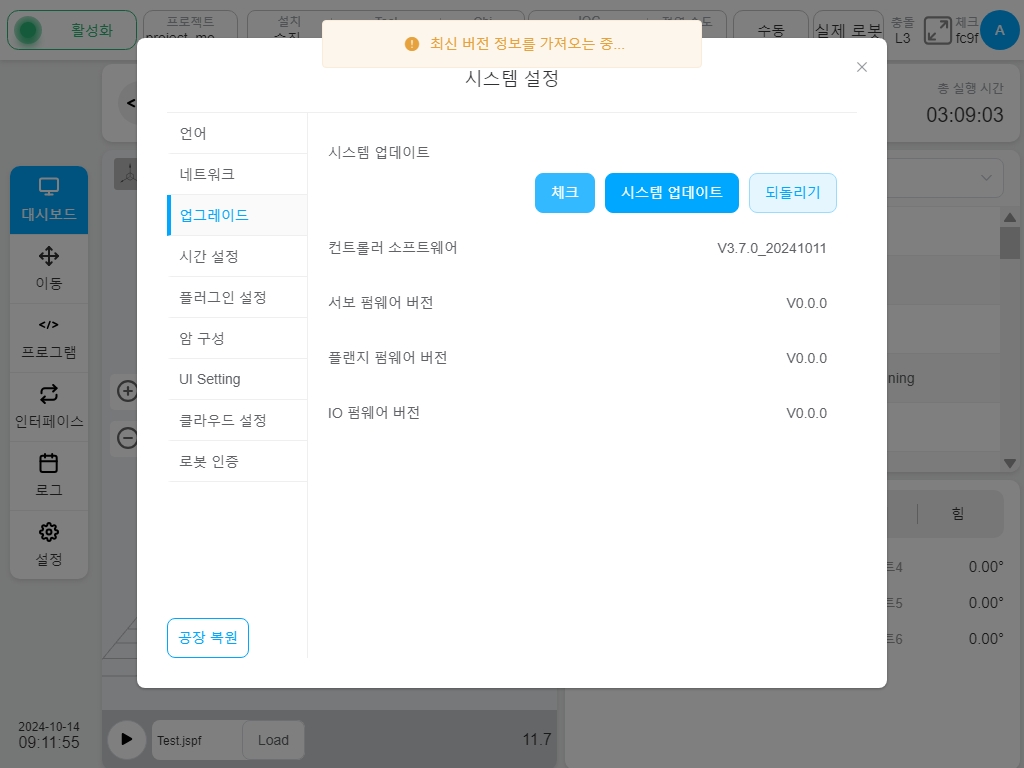
Task: Open the 대시보드 dashboard icon in sidebar
Action: pyautogui.click(x=49, y=200)
